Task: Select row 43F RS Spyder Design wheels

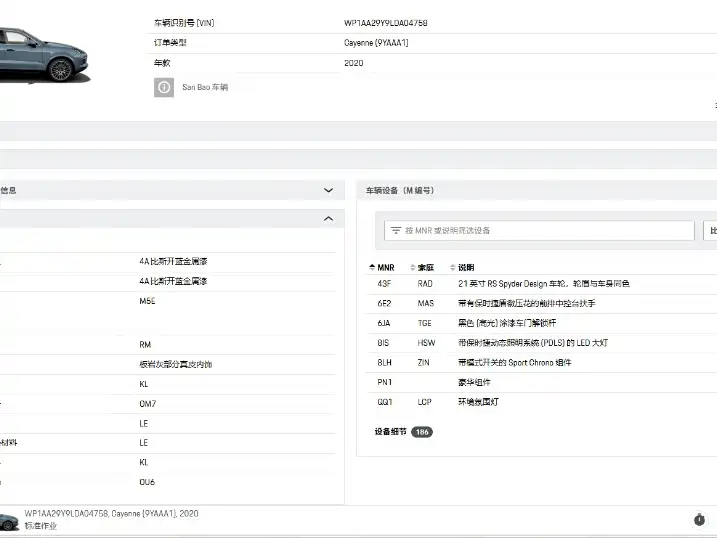Action: point(541,284)
